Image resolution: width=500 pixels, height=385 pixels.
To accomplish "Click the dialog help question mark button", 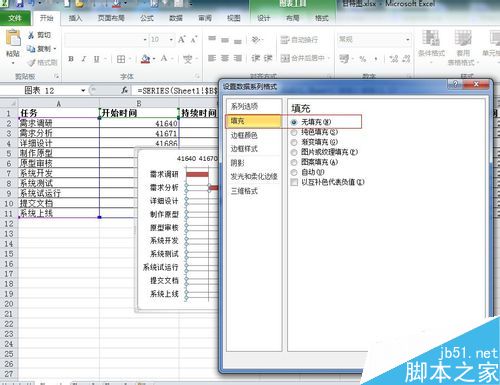I will pyautogui.click(x=455, y=84).
